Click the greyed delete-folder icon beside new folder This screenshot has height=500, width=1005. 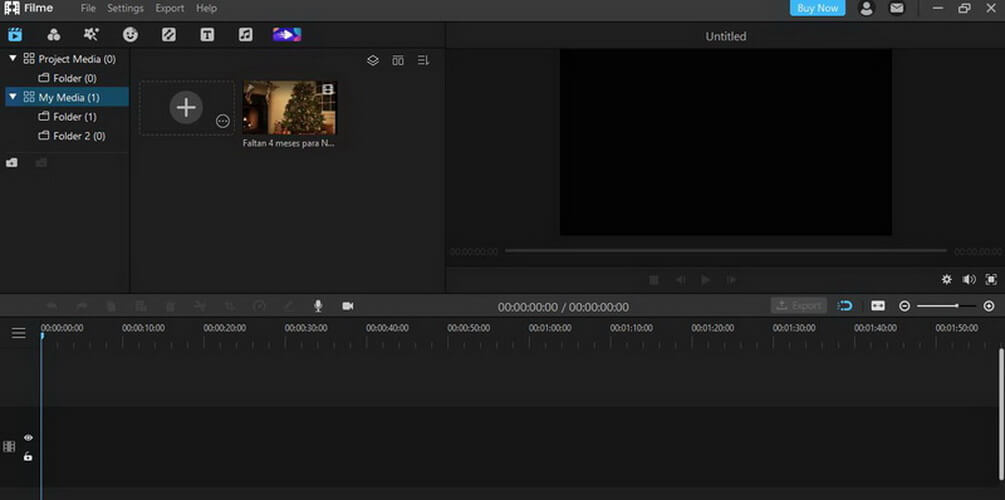point(42,163)
